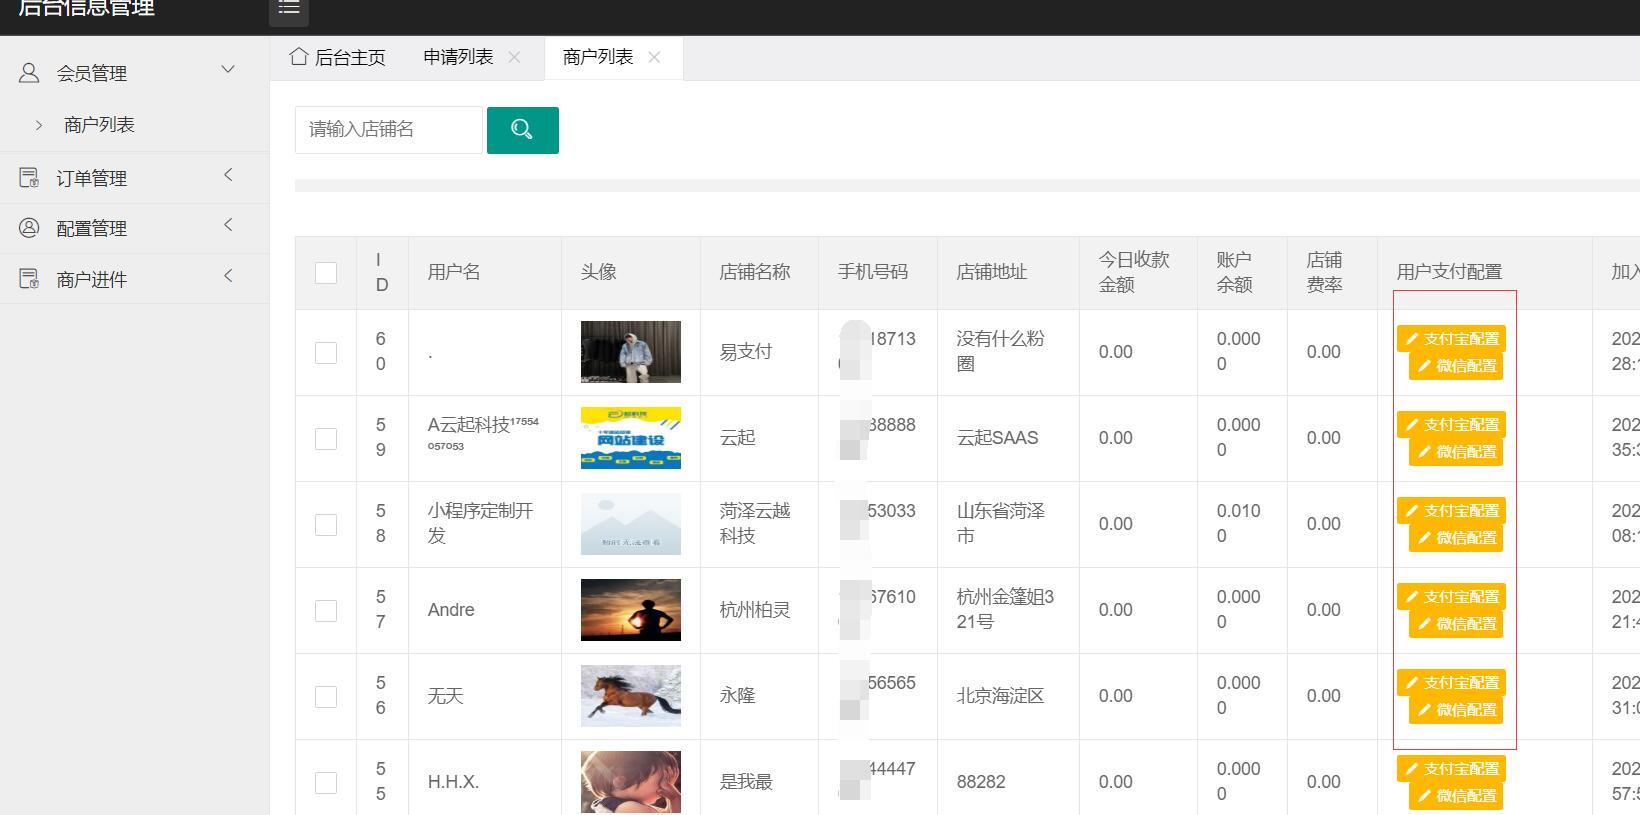Click the 请输入店铺名 search field
The image size is (1640, 815).
[389, 130]
